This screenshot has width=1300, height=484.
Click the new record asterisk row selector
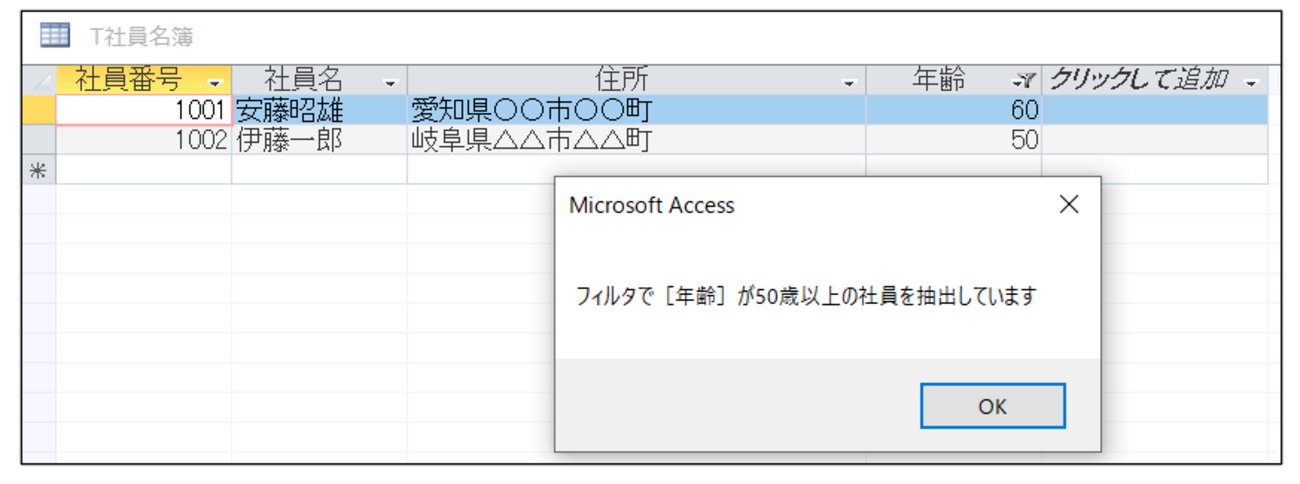[39, 170]
